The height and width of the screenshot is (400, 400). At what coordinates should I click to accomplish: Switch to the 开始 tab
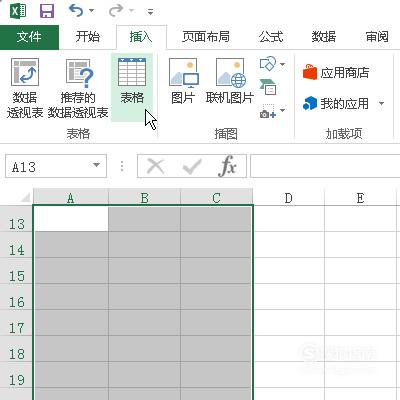click(88, 37)
